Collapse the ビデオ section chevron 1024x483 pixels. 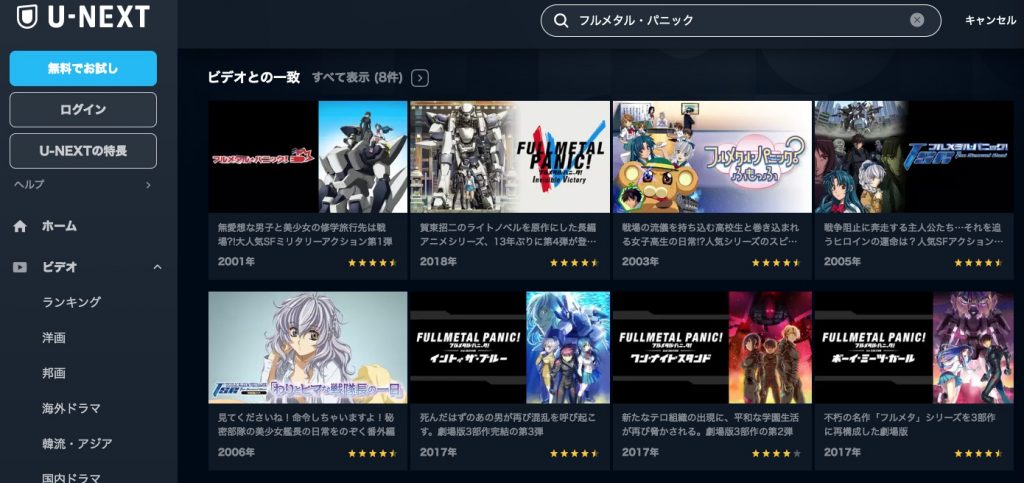pyautogui.click(x=157, y=267)
